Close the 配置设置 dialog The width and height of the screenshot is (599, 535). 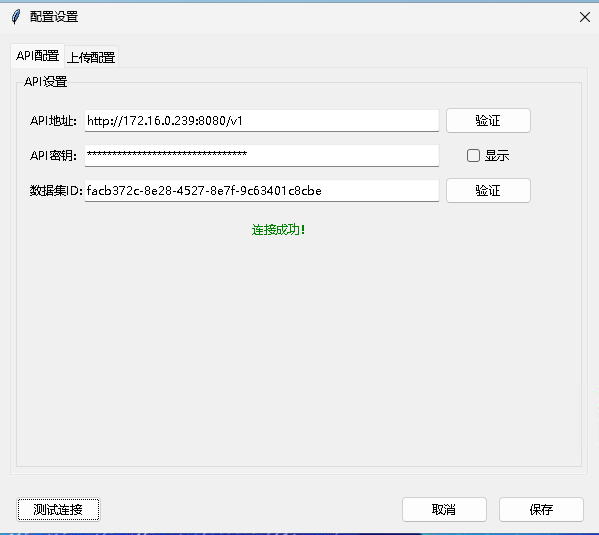pyautogui.click(x=585, y=17)
